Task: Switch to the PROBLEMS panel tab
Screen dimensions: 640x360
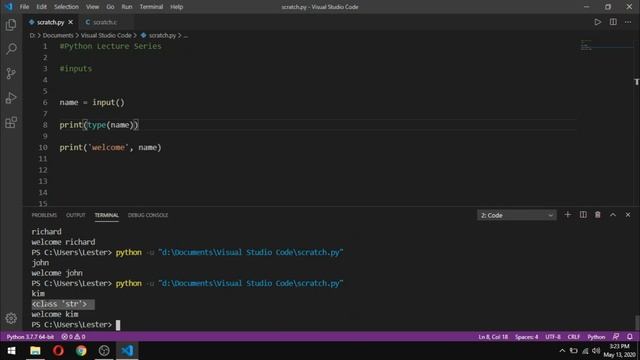Action: [x=44, y=215]
